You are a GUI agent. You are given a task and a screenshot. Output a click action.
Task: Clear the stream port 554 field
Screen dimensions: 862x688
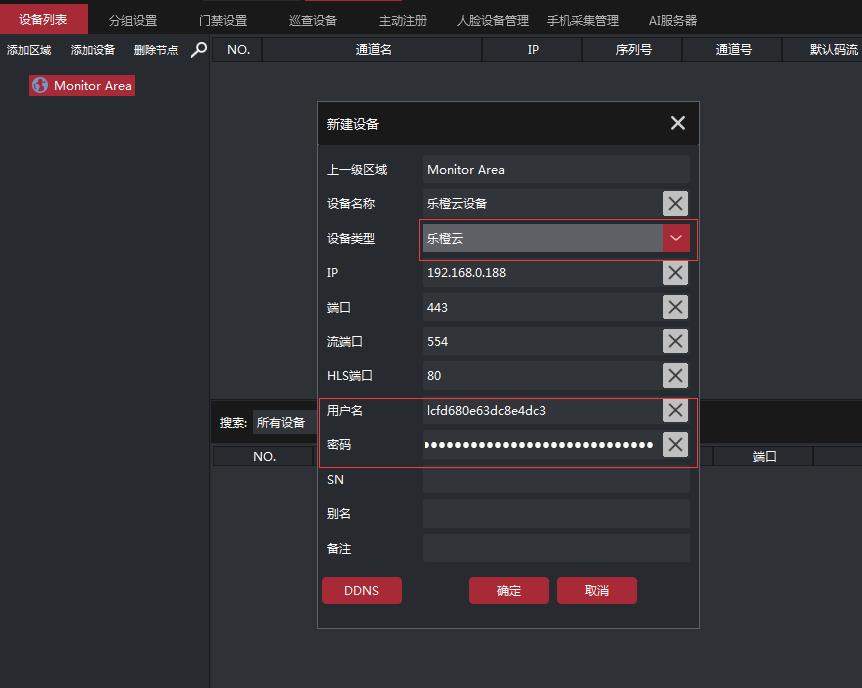[676, 342]
